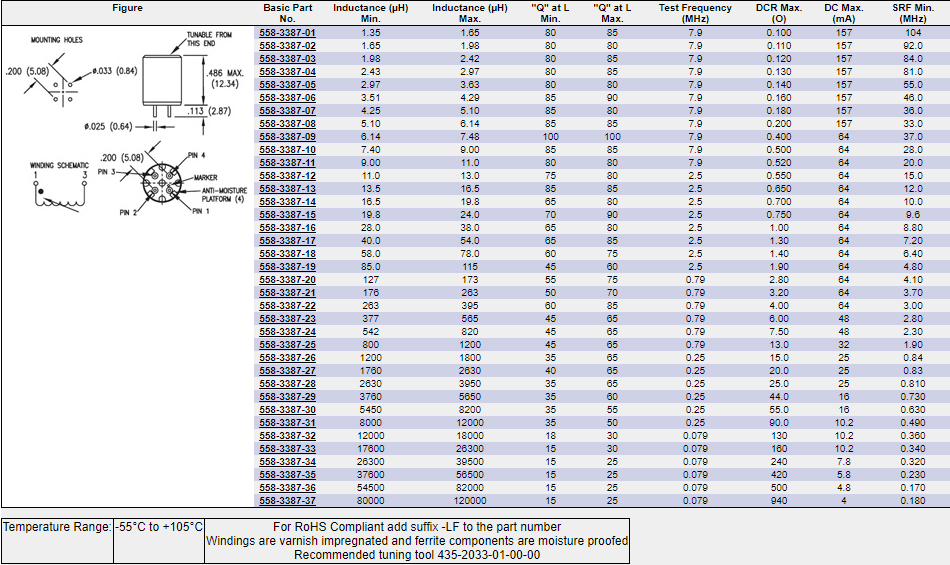Click the 558-3387-05 part link

pyautogui.click(x=287, y=85)
